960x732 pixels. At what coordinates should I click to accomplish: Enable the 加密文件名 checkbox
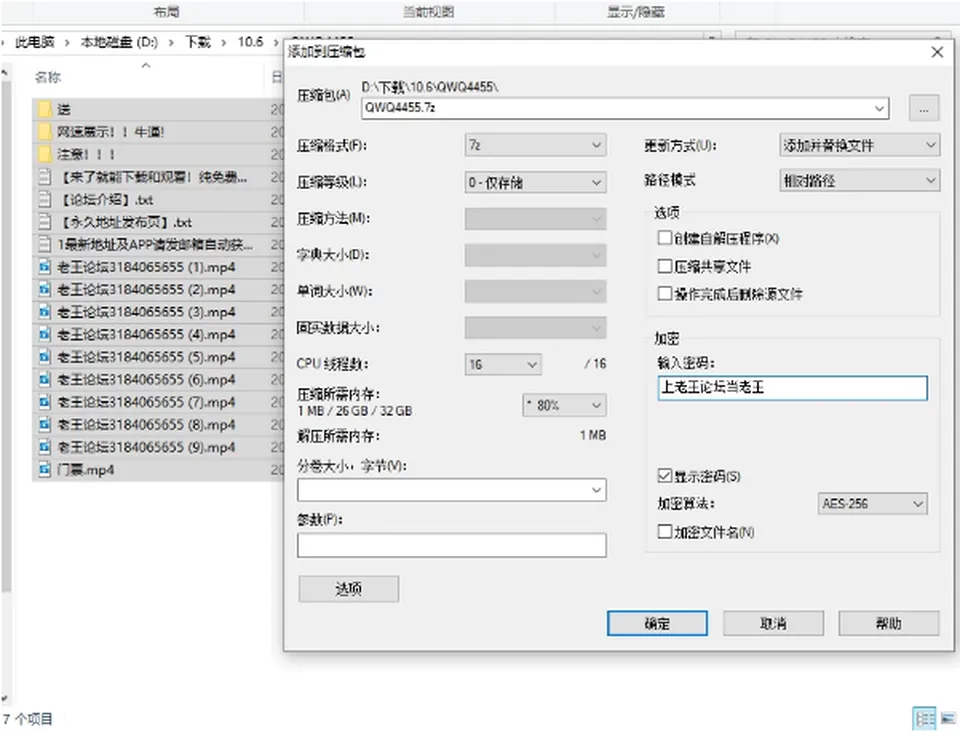point(665,531)
